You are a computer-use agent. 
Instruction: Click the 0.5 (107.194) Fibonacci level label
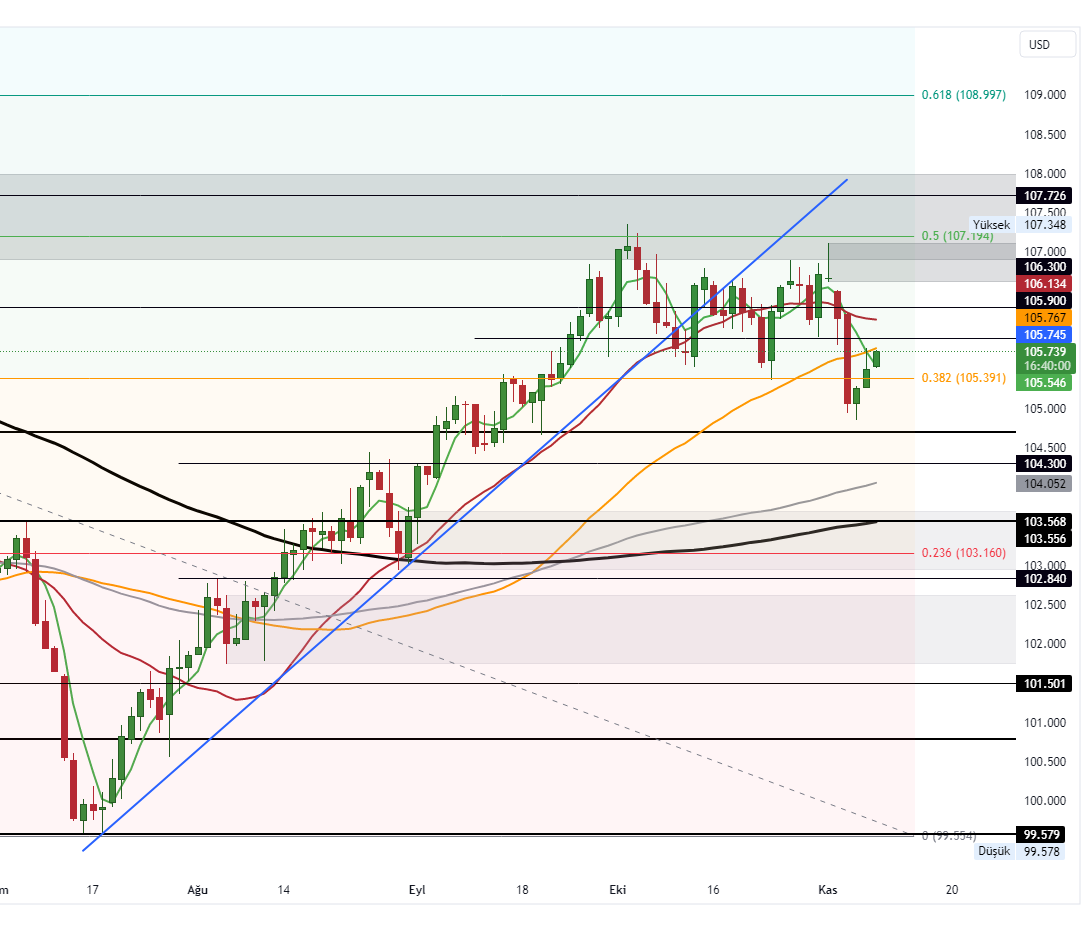click(957, 236)
